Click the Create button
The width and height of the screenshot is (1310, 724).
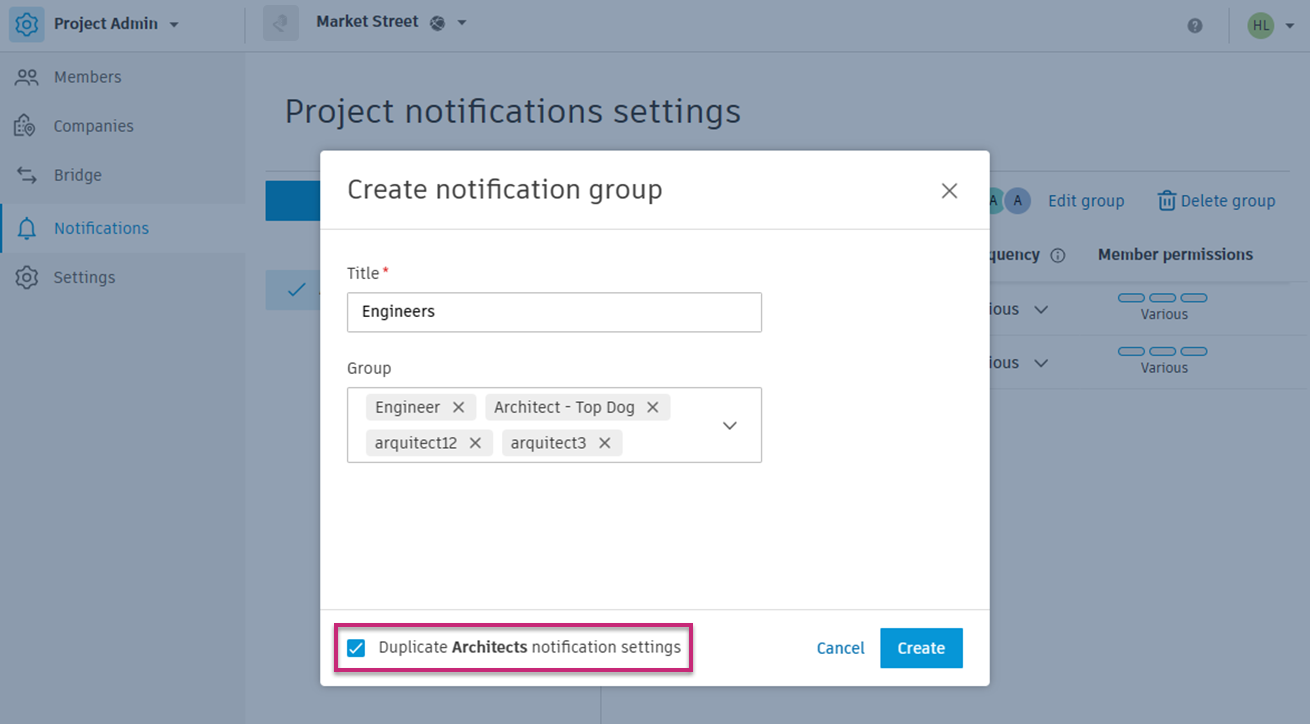coord(920,648)
